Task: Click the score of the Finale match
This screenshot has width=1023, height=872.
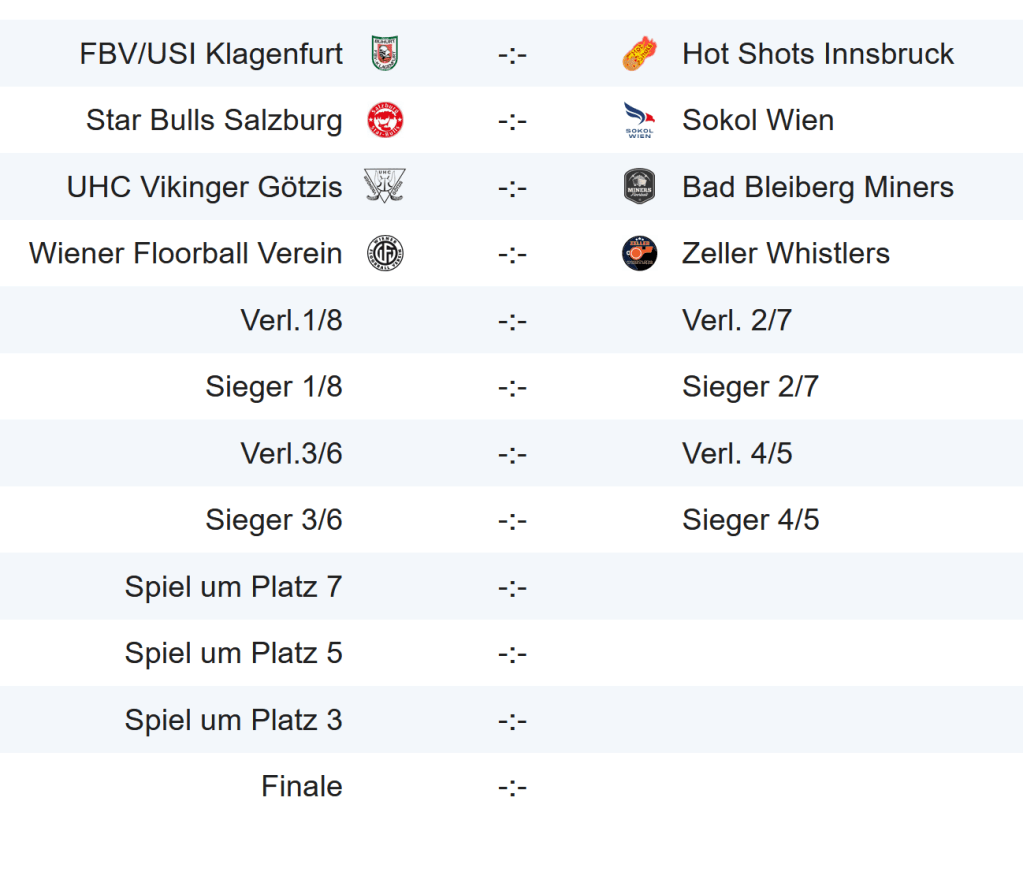Action: [x=512, y=787]
